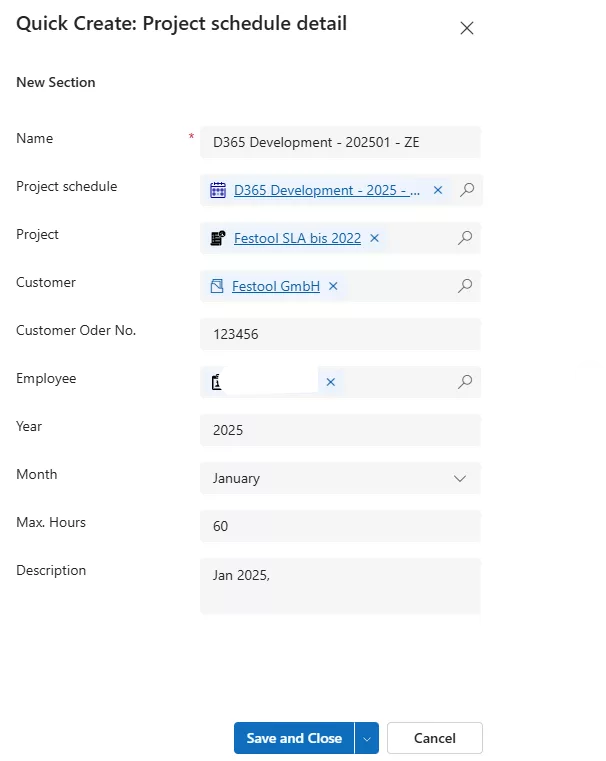The height and width of the screenshot is (761, 606).
Task: Focus the Customer Oder No. field
Action: coord(340,334)
